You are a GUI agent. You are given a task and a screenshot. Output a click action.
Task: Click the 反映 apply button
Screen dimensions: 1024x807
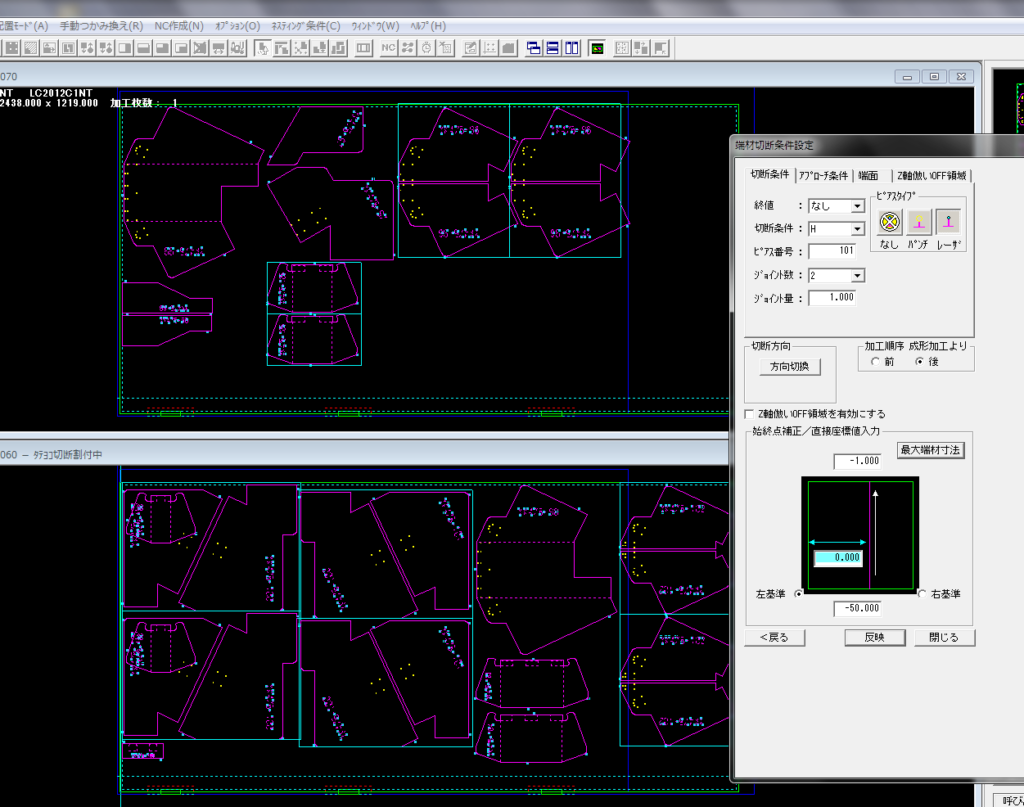[875, 638]
